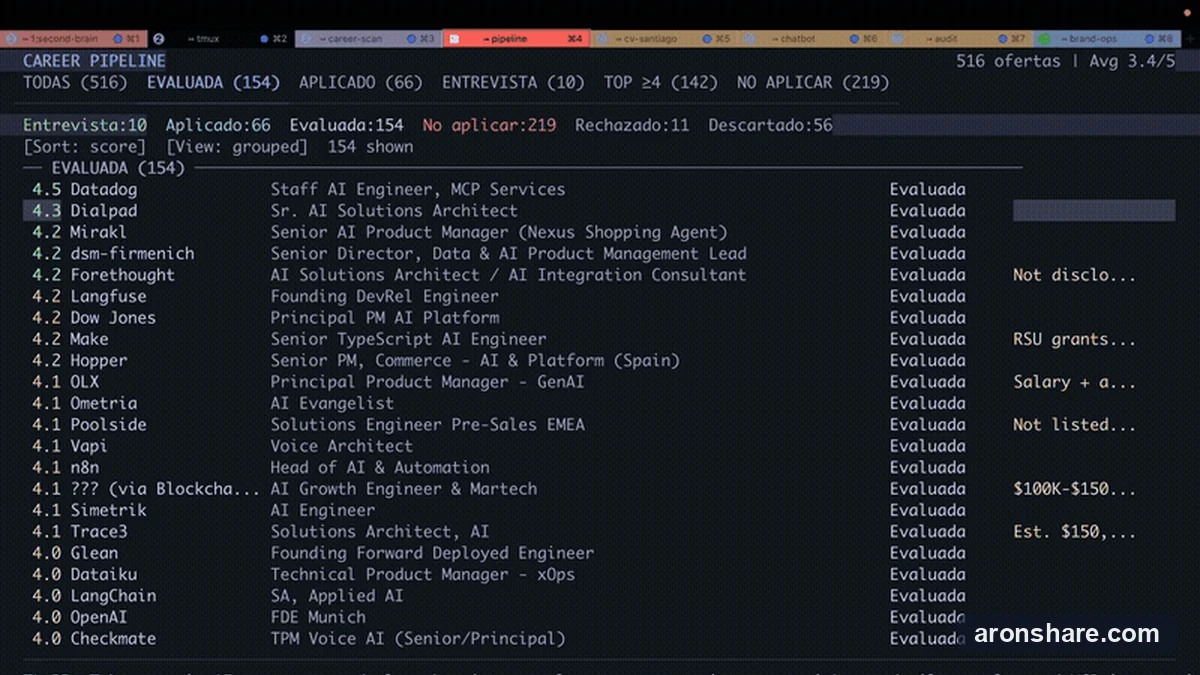Select the APLICADO (66) filter tab
This screenshot has height=675, width=1200.
click(x=361, y=83)
